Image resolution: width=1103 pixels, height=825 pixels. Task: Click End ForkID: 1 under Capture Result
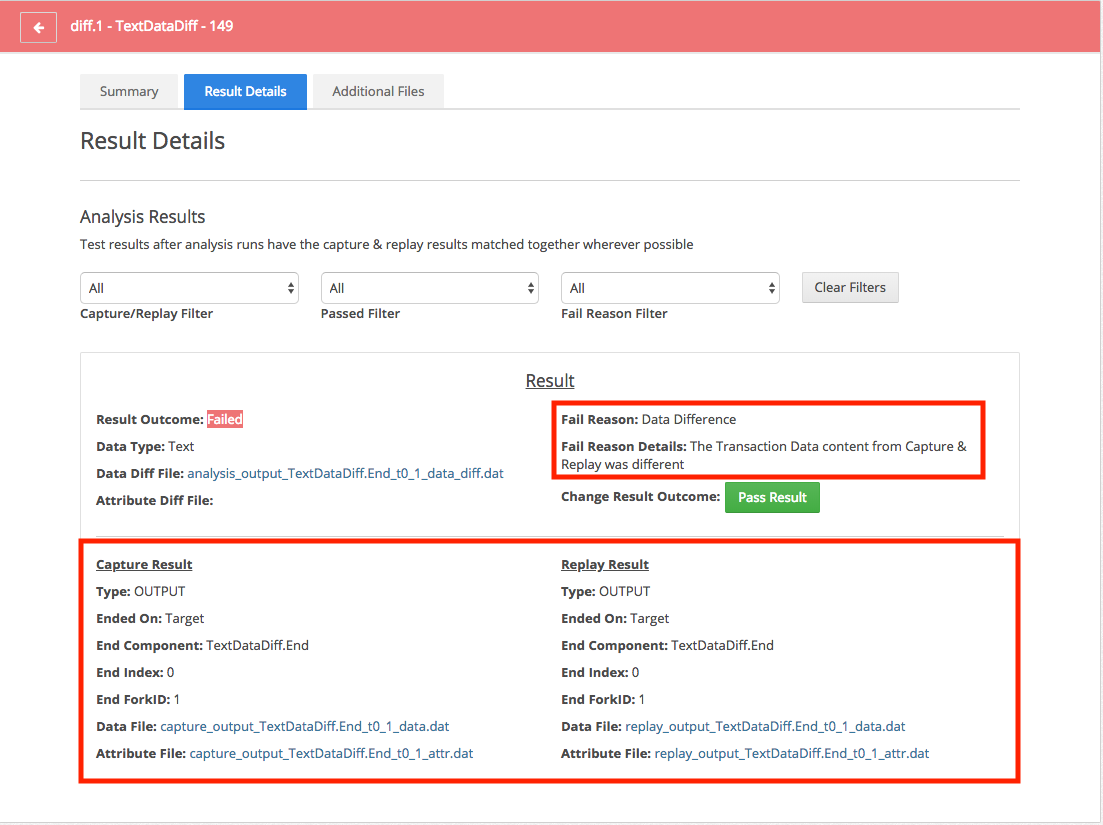138,700
